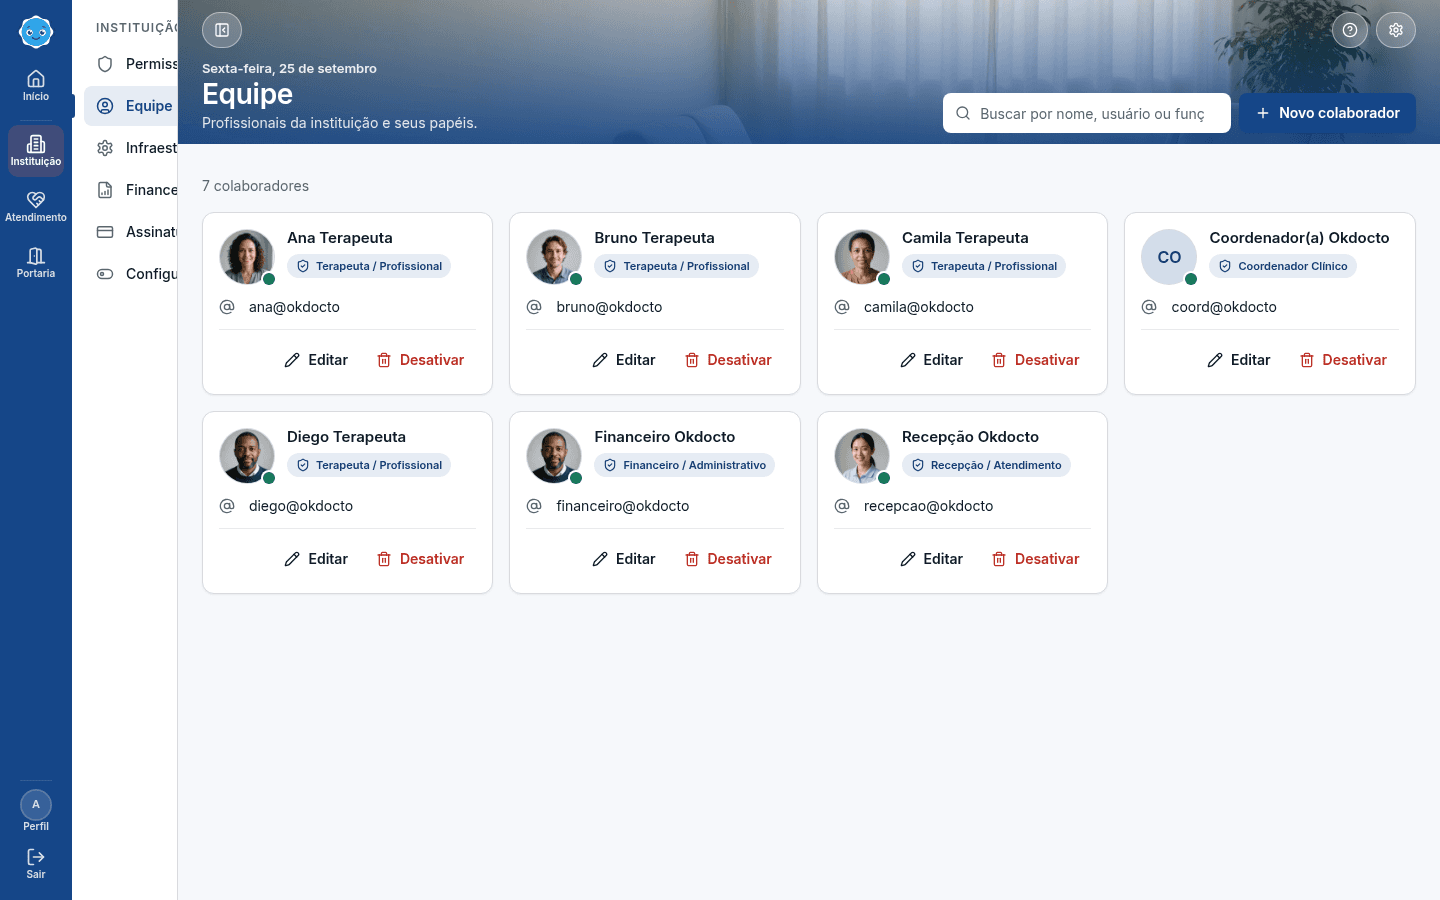Edit Camila Terapeuta's card
1440x900 pixels.
coord(931,360)
